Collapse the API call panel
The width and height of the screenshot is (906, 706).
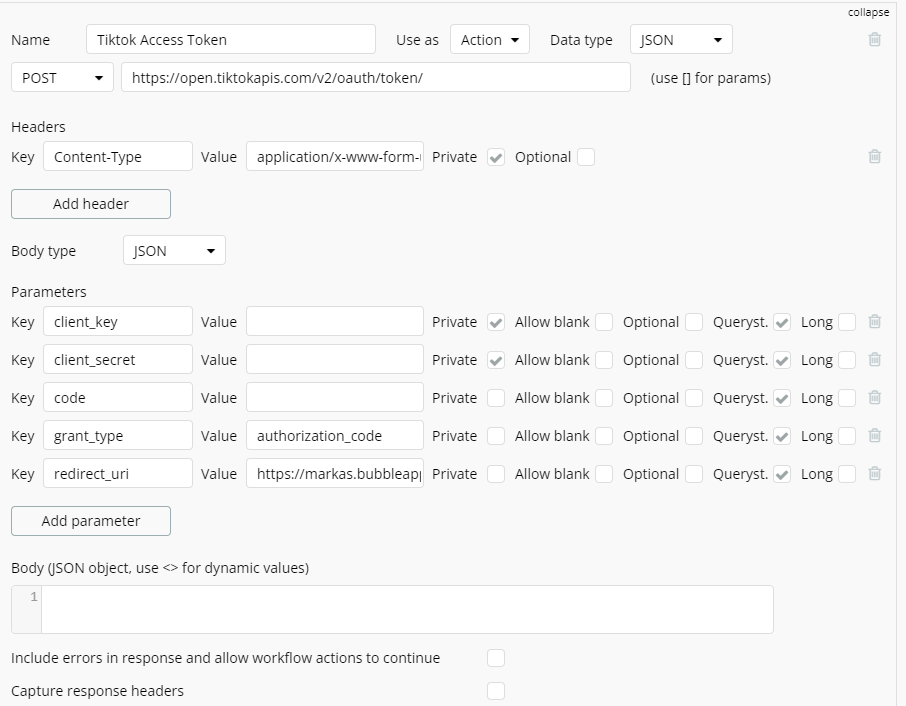[868, 12]
